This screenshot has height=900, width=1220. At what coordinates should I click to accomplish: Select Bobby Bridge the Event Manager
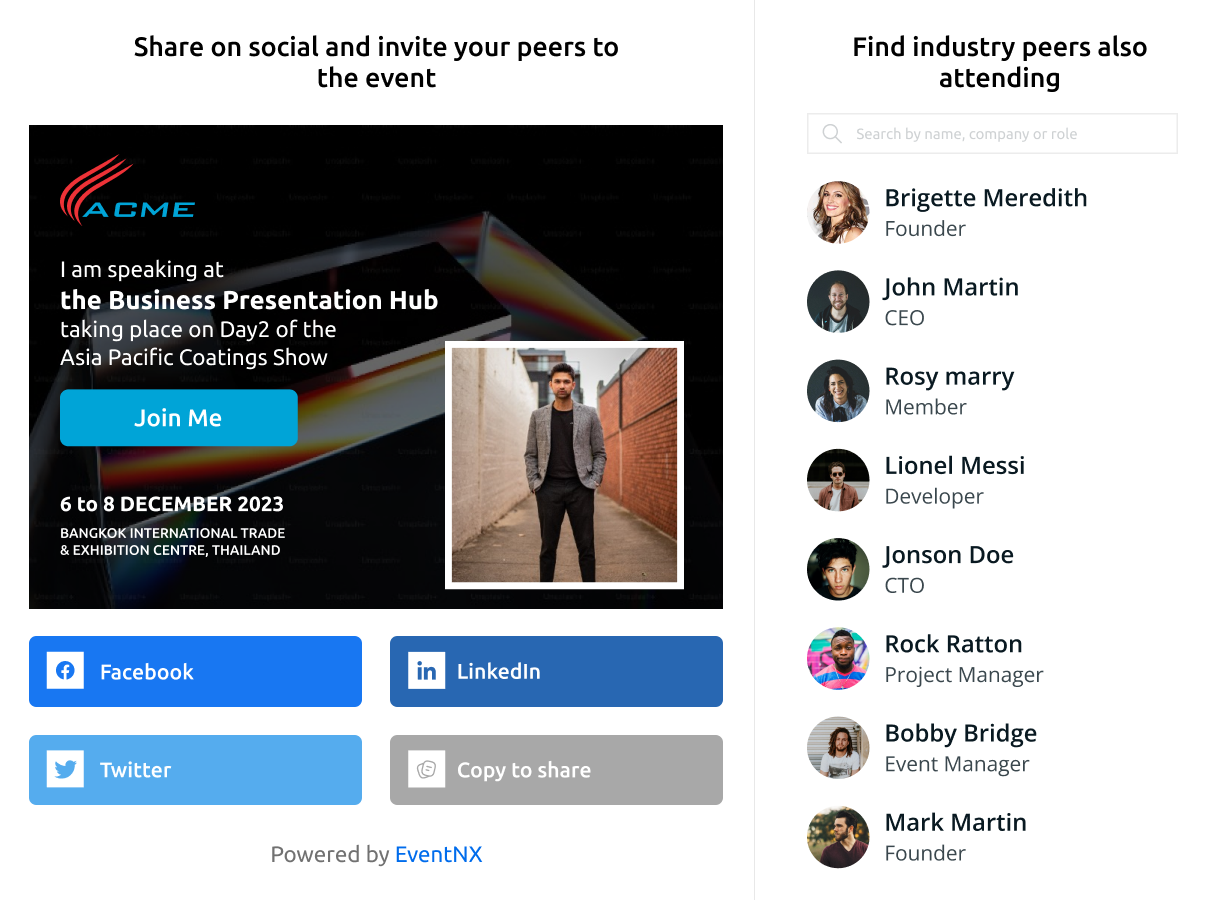[960, 748]
